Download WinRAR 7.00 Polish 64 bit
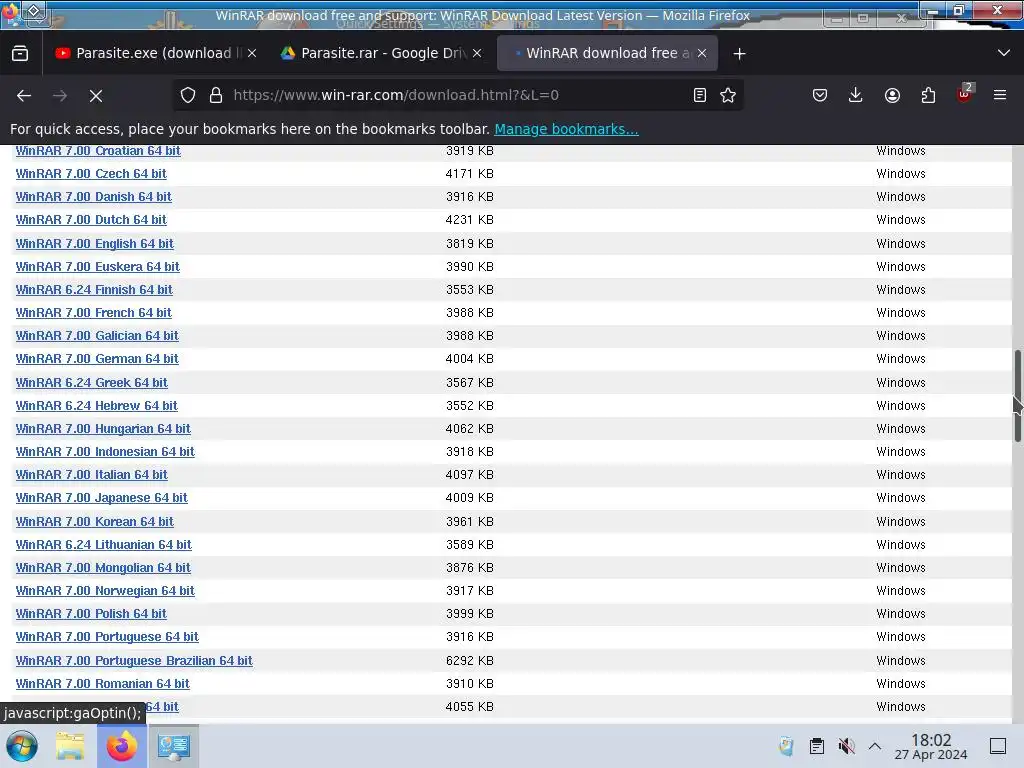The height and width of the screenshot is (768, 1024). click(91, 614)
